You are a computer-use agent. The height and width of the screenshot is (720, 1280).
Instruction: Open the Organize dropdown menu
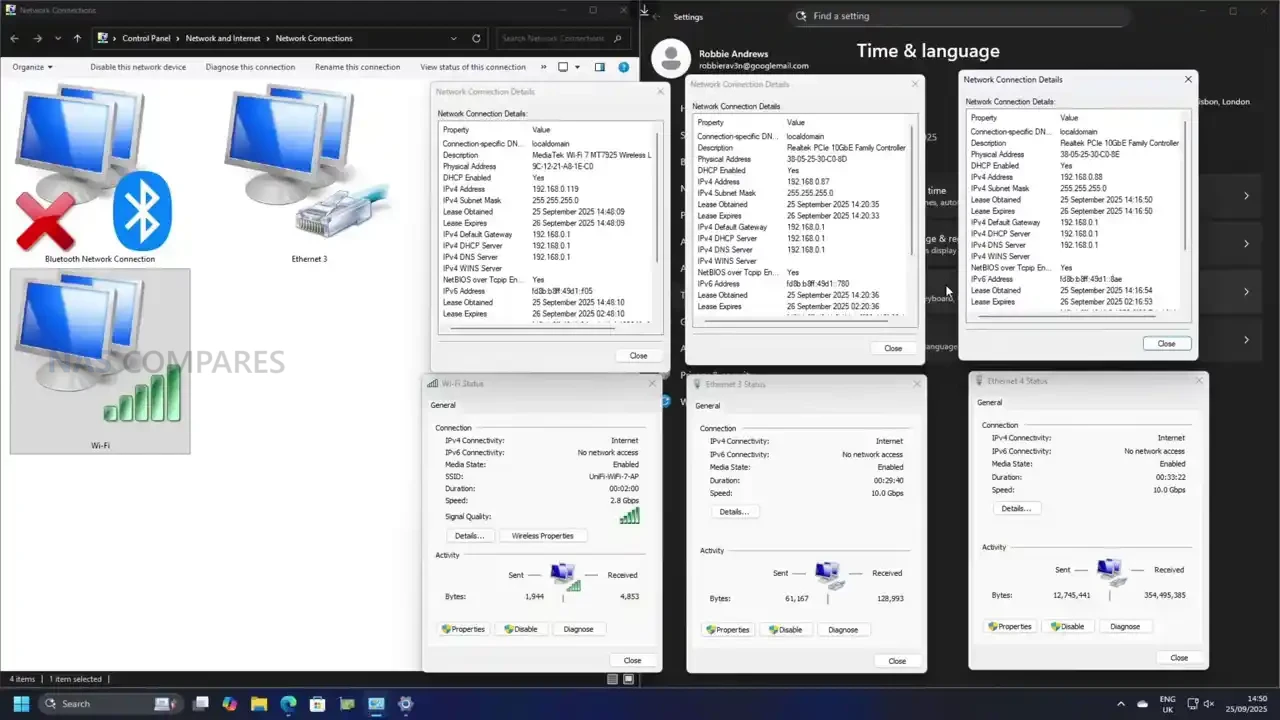pos(32,67)
